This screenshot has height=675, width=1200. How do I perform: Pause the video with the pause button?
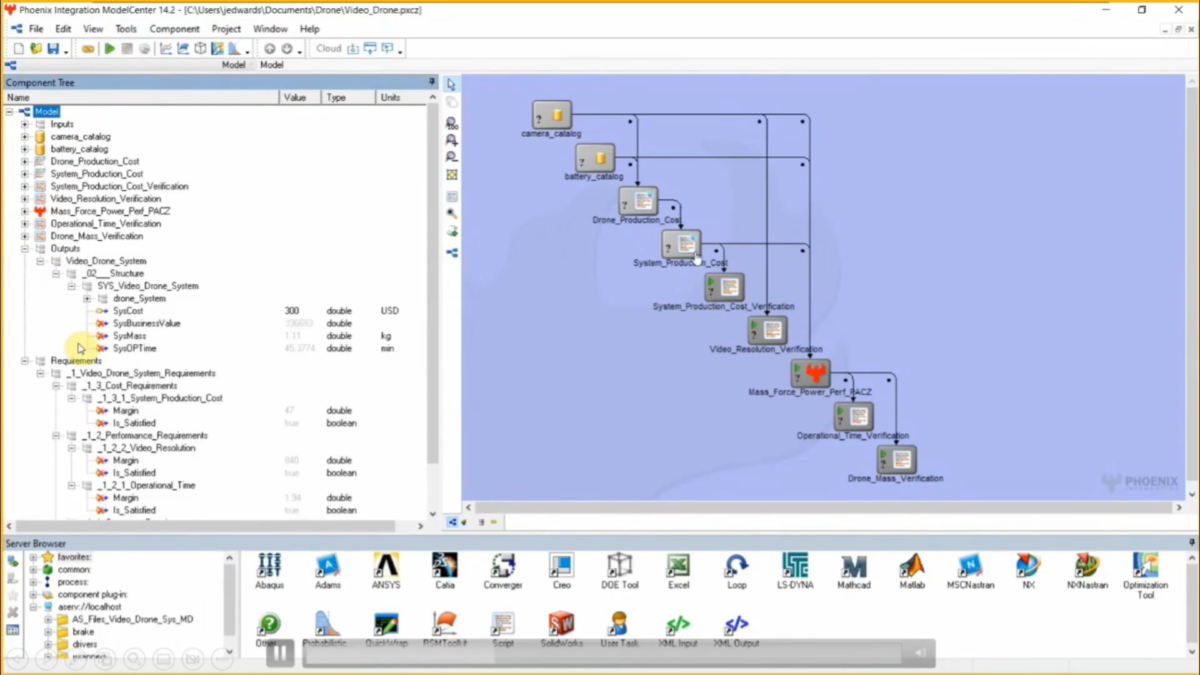click(x=280, y=654)
